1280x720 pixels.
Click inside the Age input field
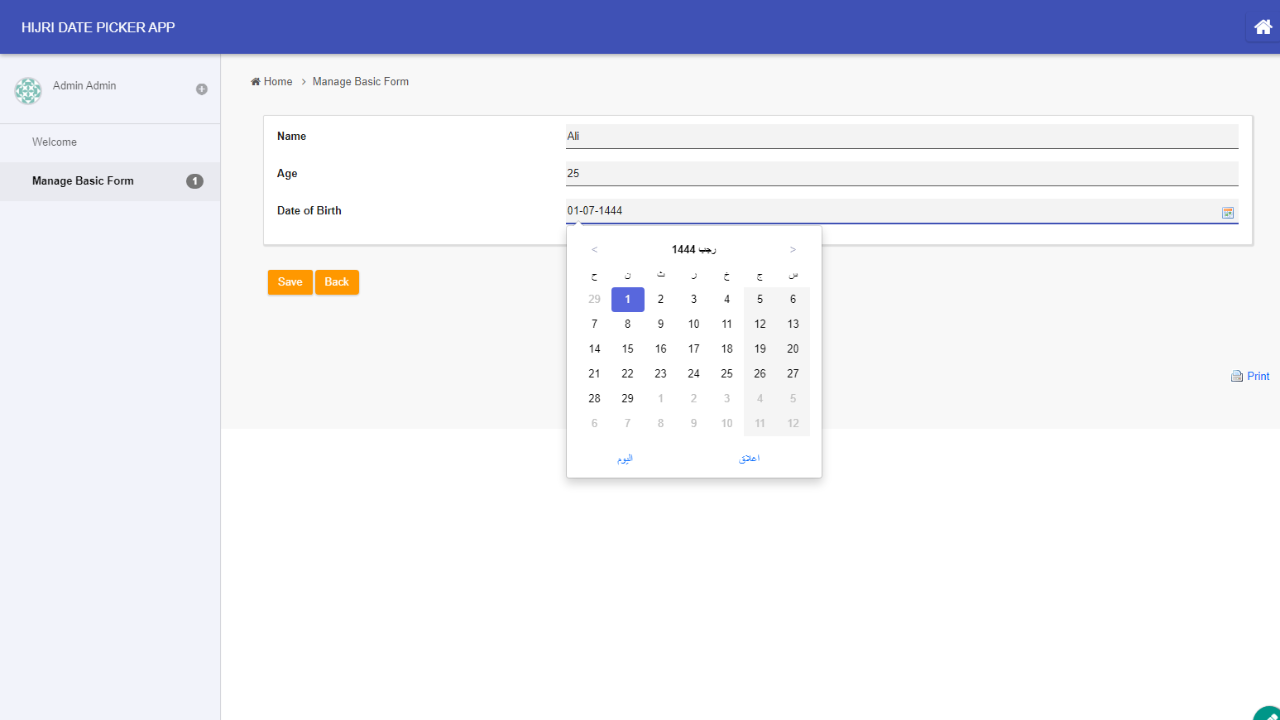pos(900,173)
